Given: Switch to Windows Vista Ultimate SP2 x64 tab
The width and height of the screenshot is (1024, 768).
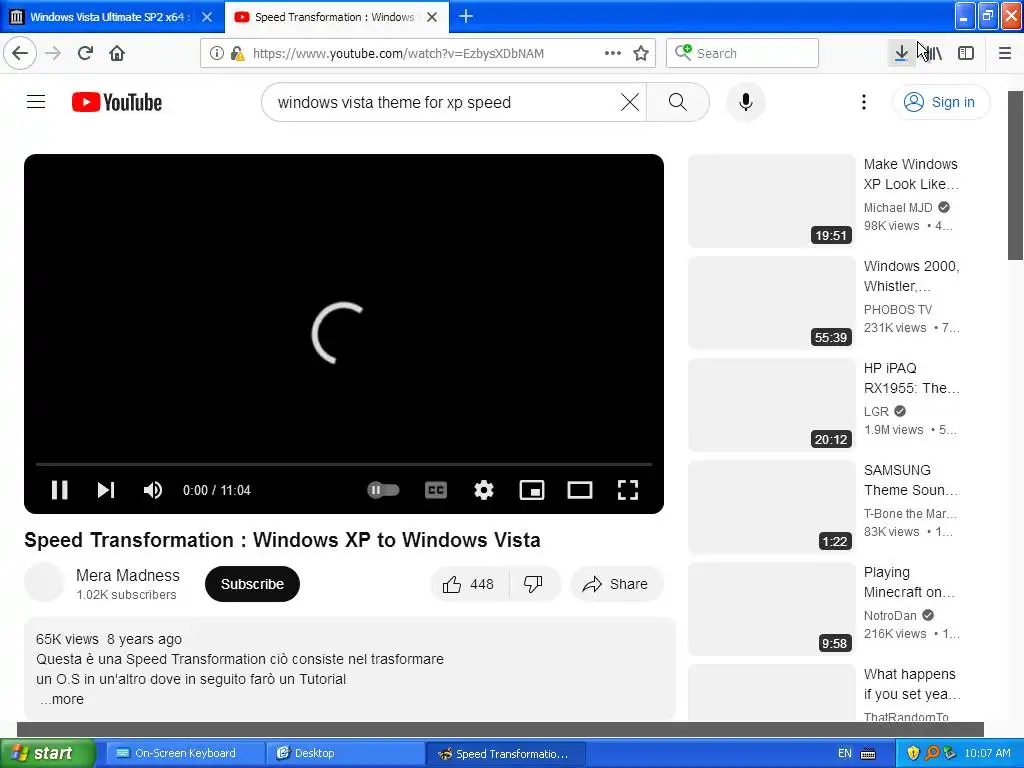Looking at the screenshot, I should [x=111, y=17].
